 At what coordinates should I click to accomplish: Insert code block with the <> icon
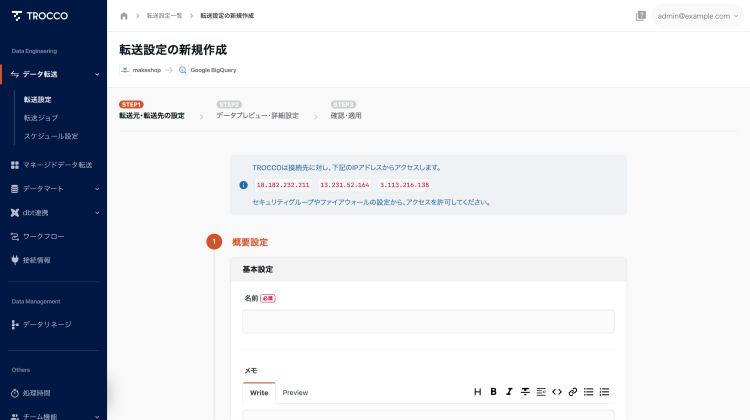[x=557, y=392]
